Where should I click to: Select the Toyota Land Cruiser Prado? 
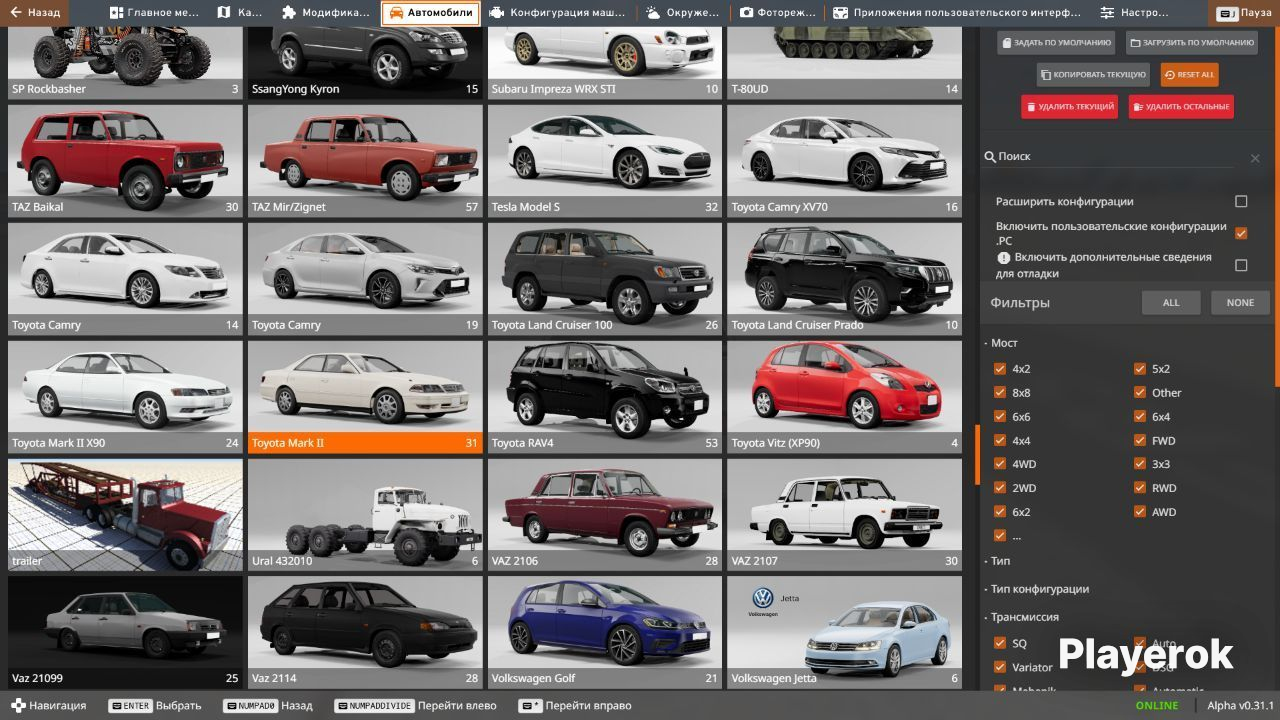point(844,278)
